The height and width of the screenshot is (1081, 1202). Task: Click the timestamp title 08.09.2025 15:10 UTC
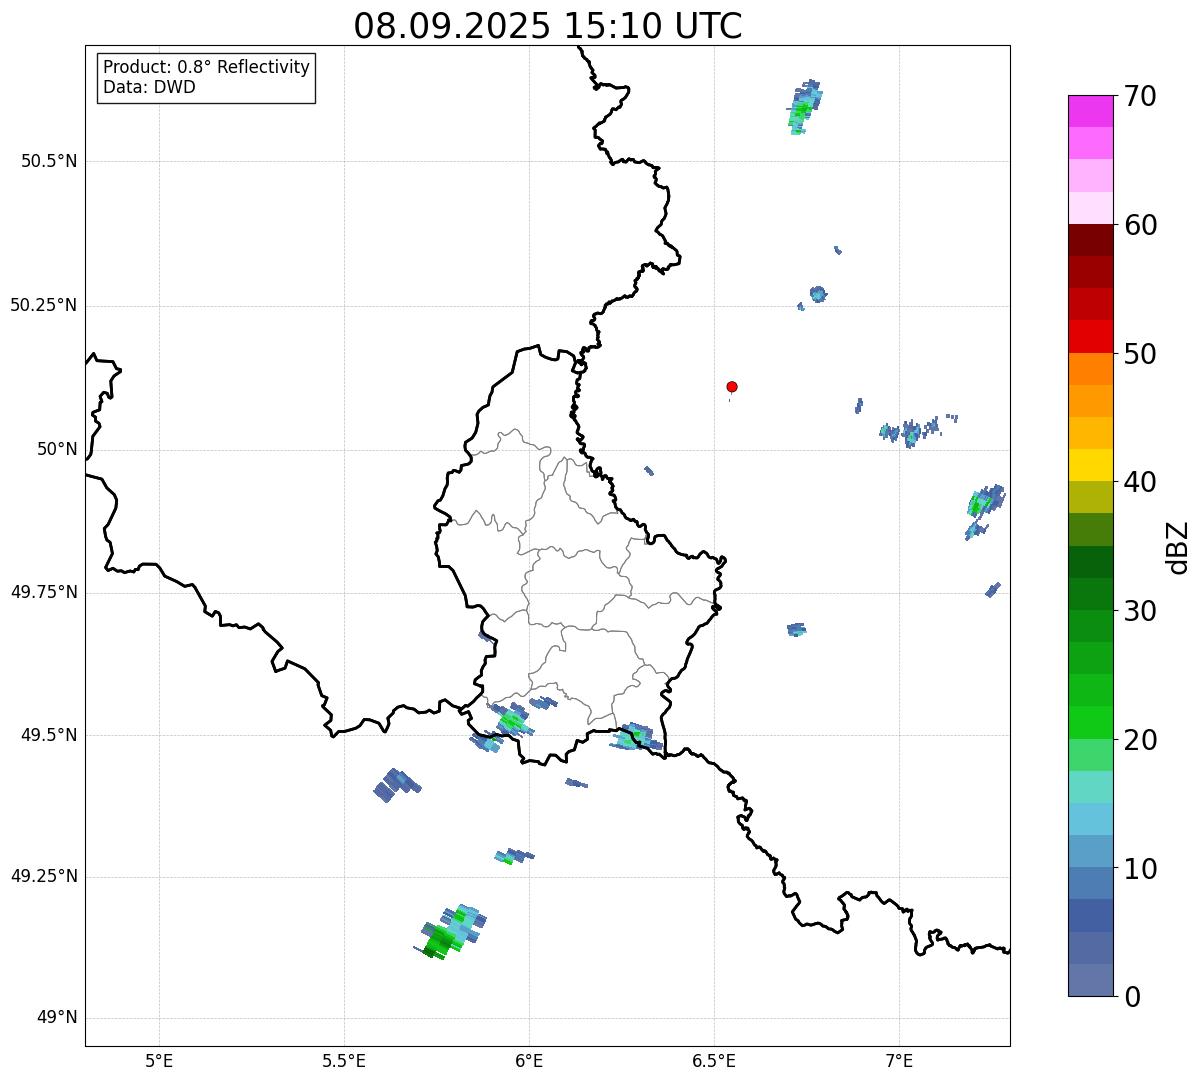[x=547, y=26]
